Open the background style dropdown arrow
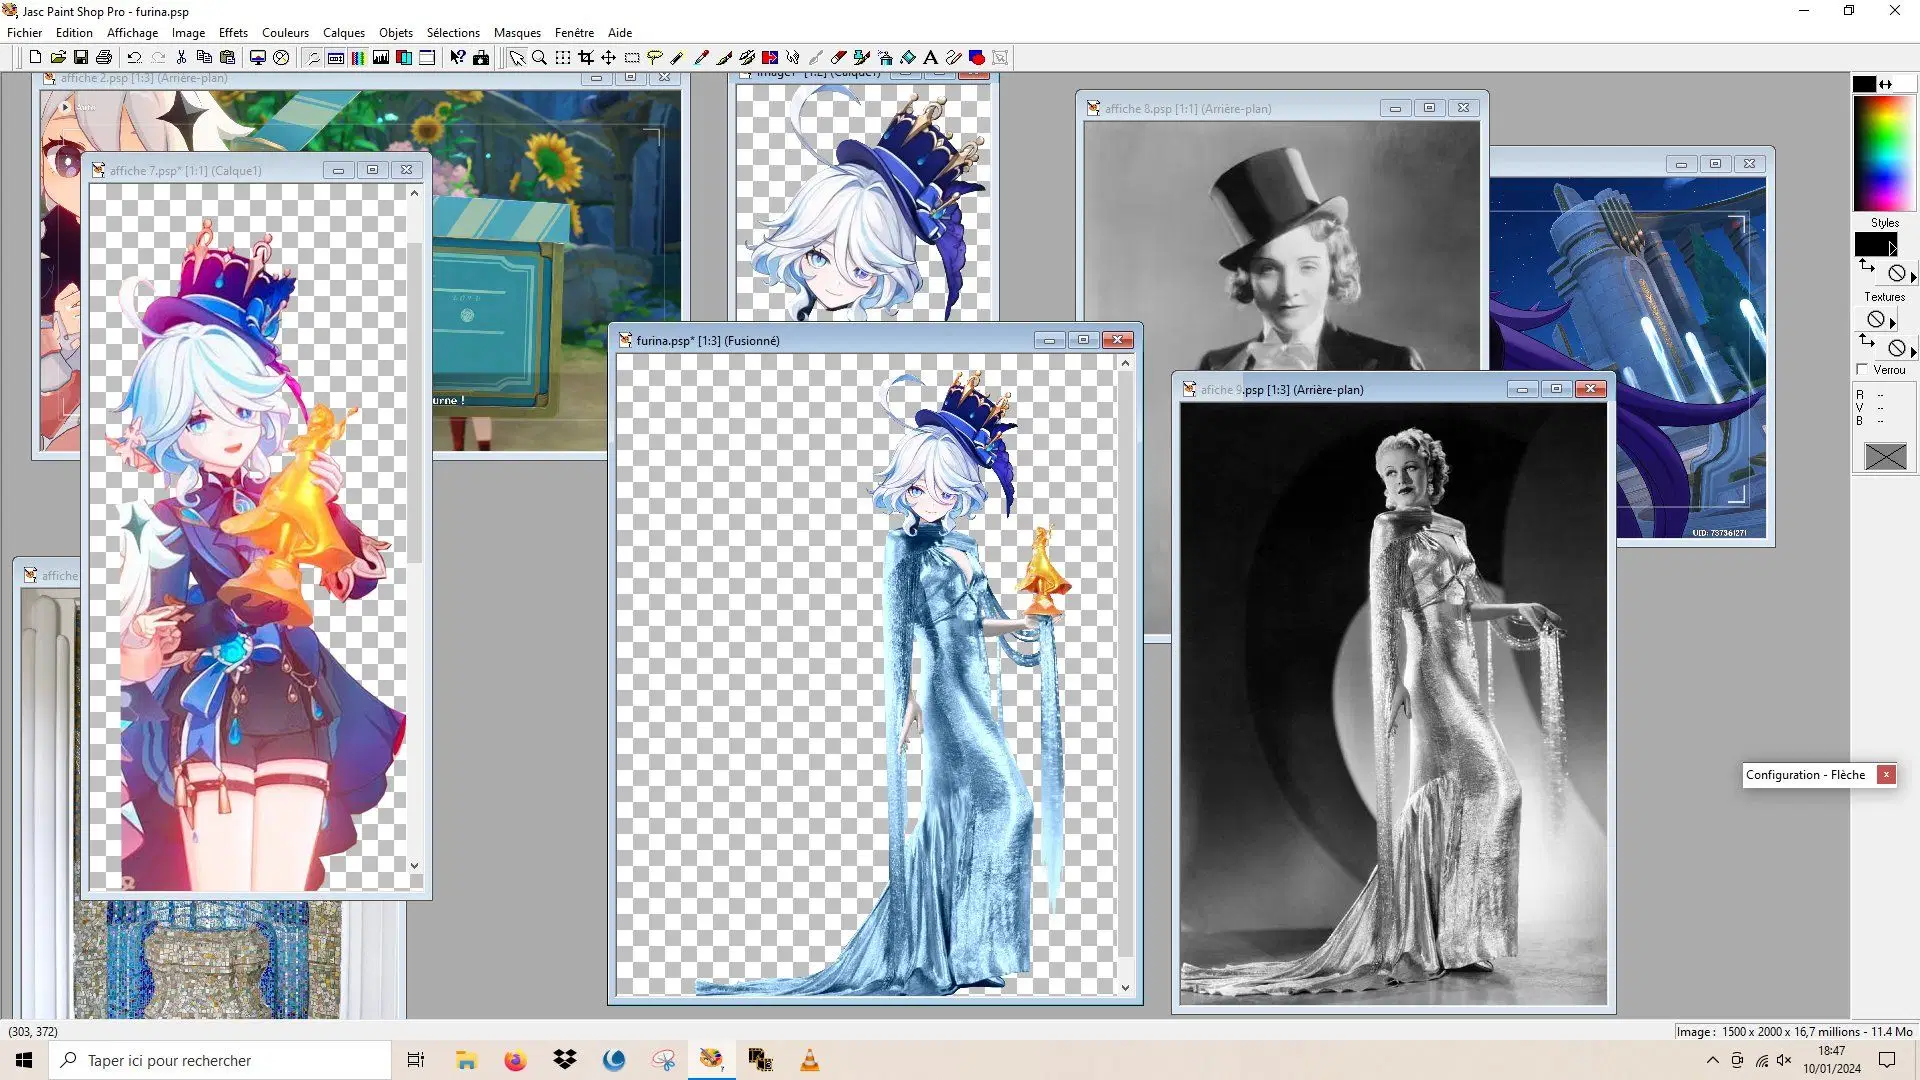This screenshot has width=1920, height=1080. click(x=1913, y=277)
